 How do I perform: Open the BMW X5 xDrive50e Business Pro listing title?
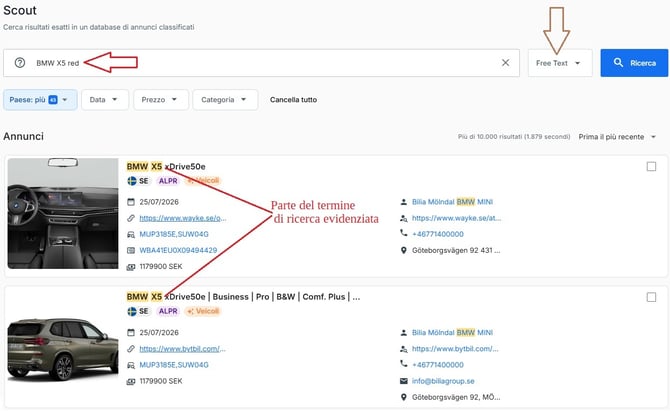point(243,297)
